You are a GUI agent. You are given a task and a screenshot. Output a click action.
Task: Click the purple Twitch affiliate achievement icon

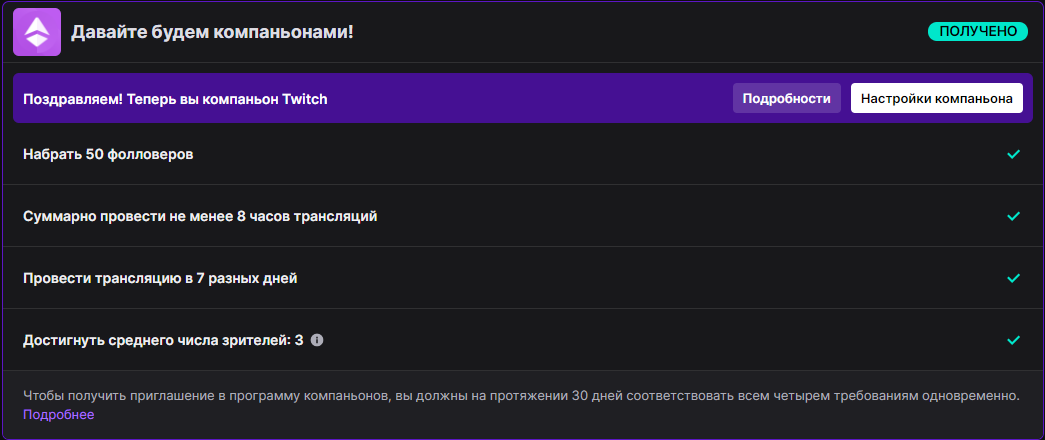pos(37,32)
